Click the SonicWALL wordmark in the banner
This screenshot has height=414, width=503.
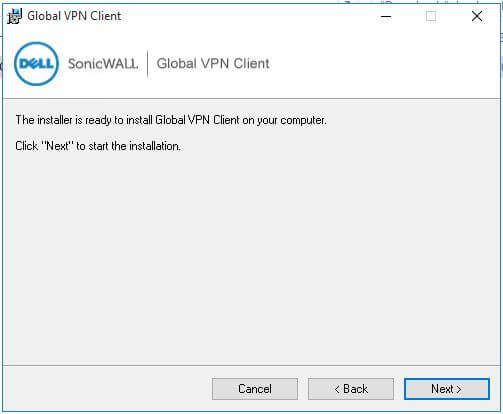(103, 63)
